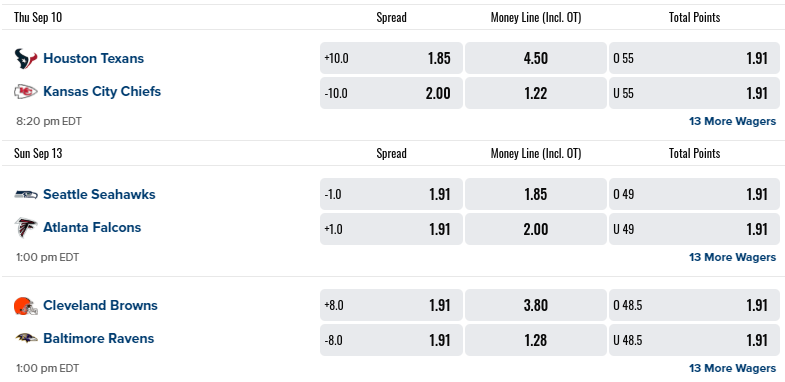The image size is (785, 382).
Task: Click the Seattle Seahawks logo icon
Action: (26, 194)
